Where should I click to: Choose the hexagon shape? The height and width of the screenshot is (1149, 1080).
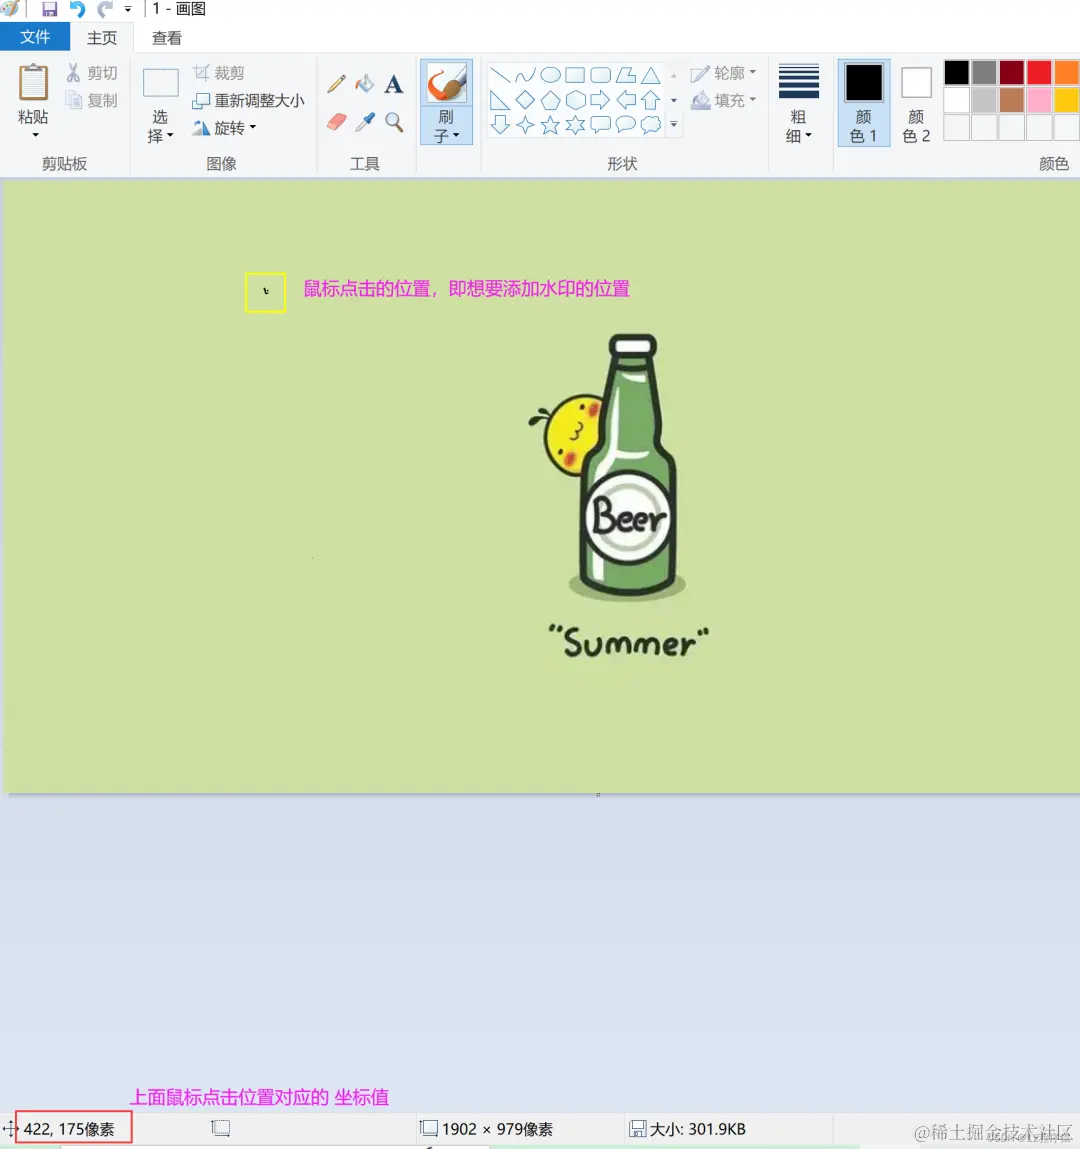(x=576, y=100)
